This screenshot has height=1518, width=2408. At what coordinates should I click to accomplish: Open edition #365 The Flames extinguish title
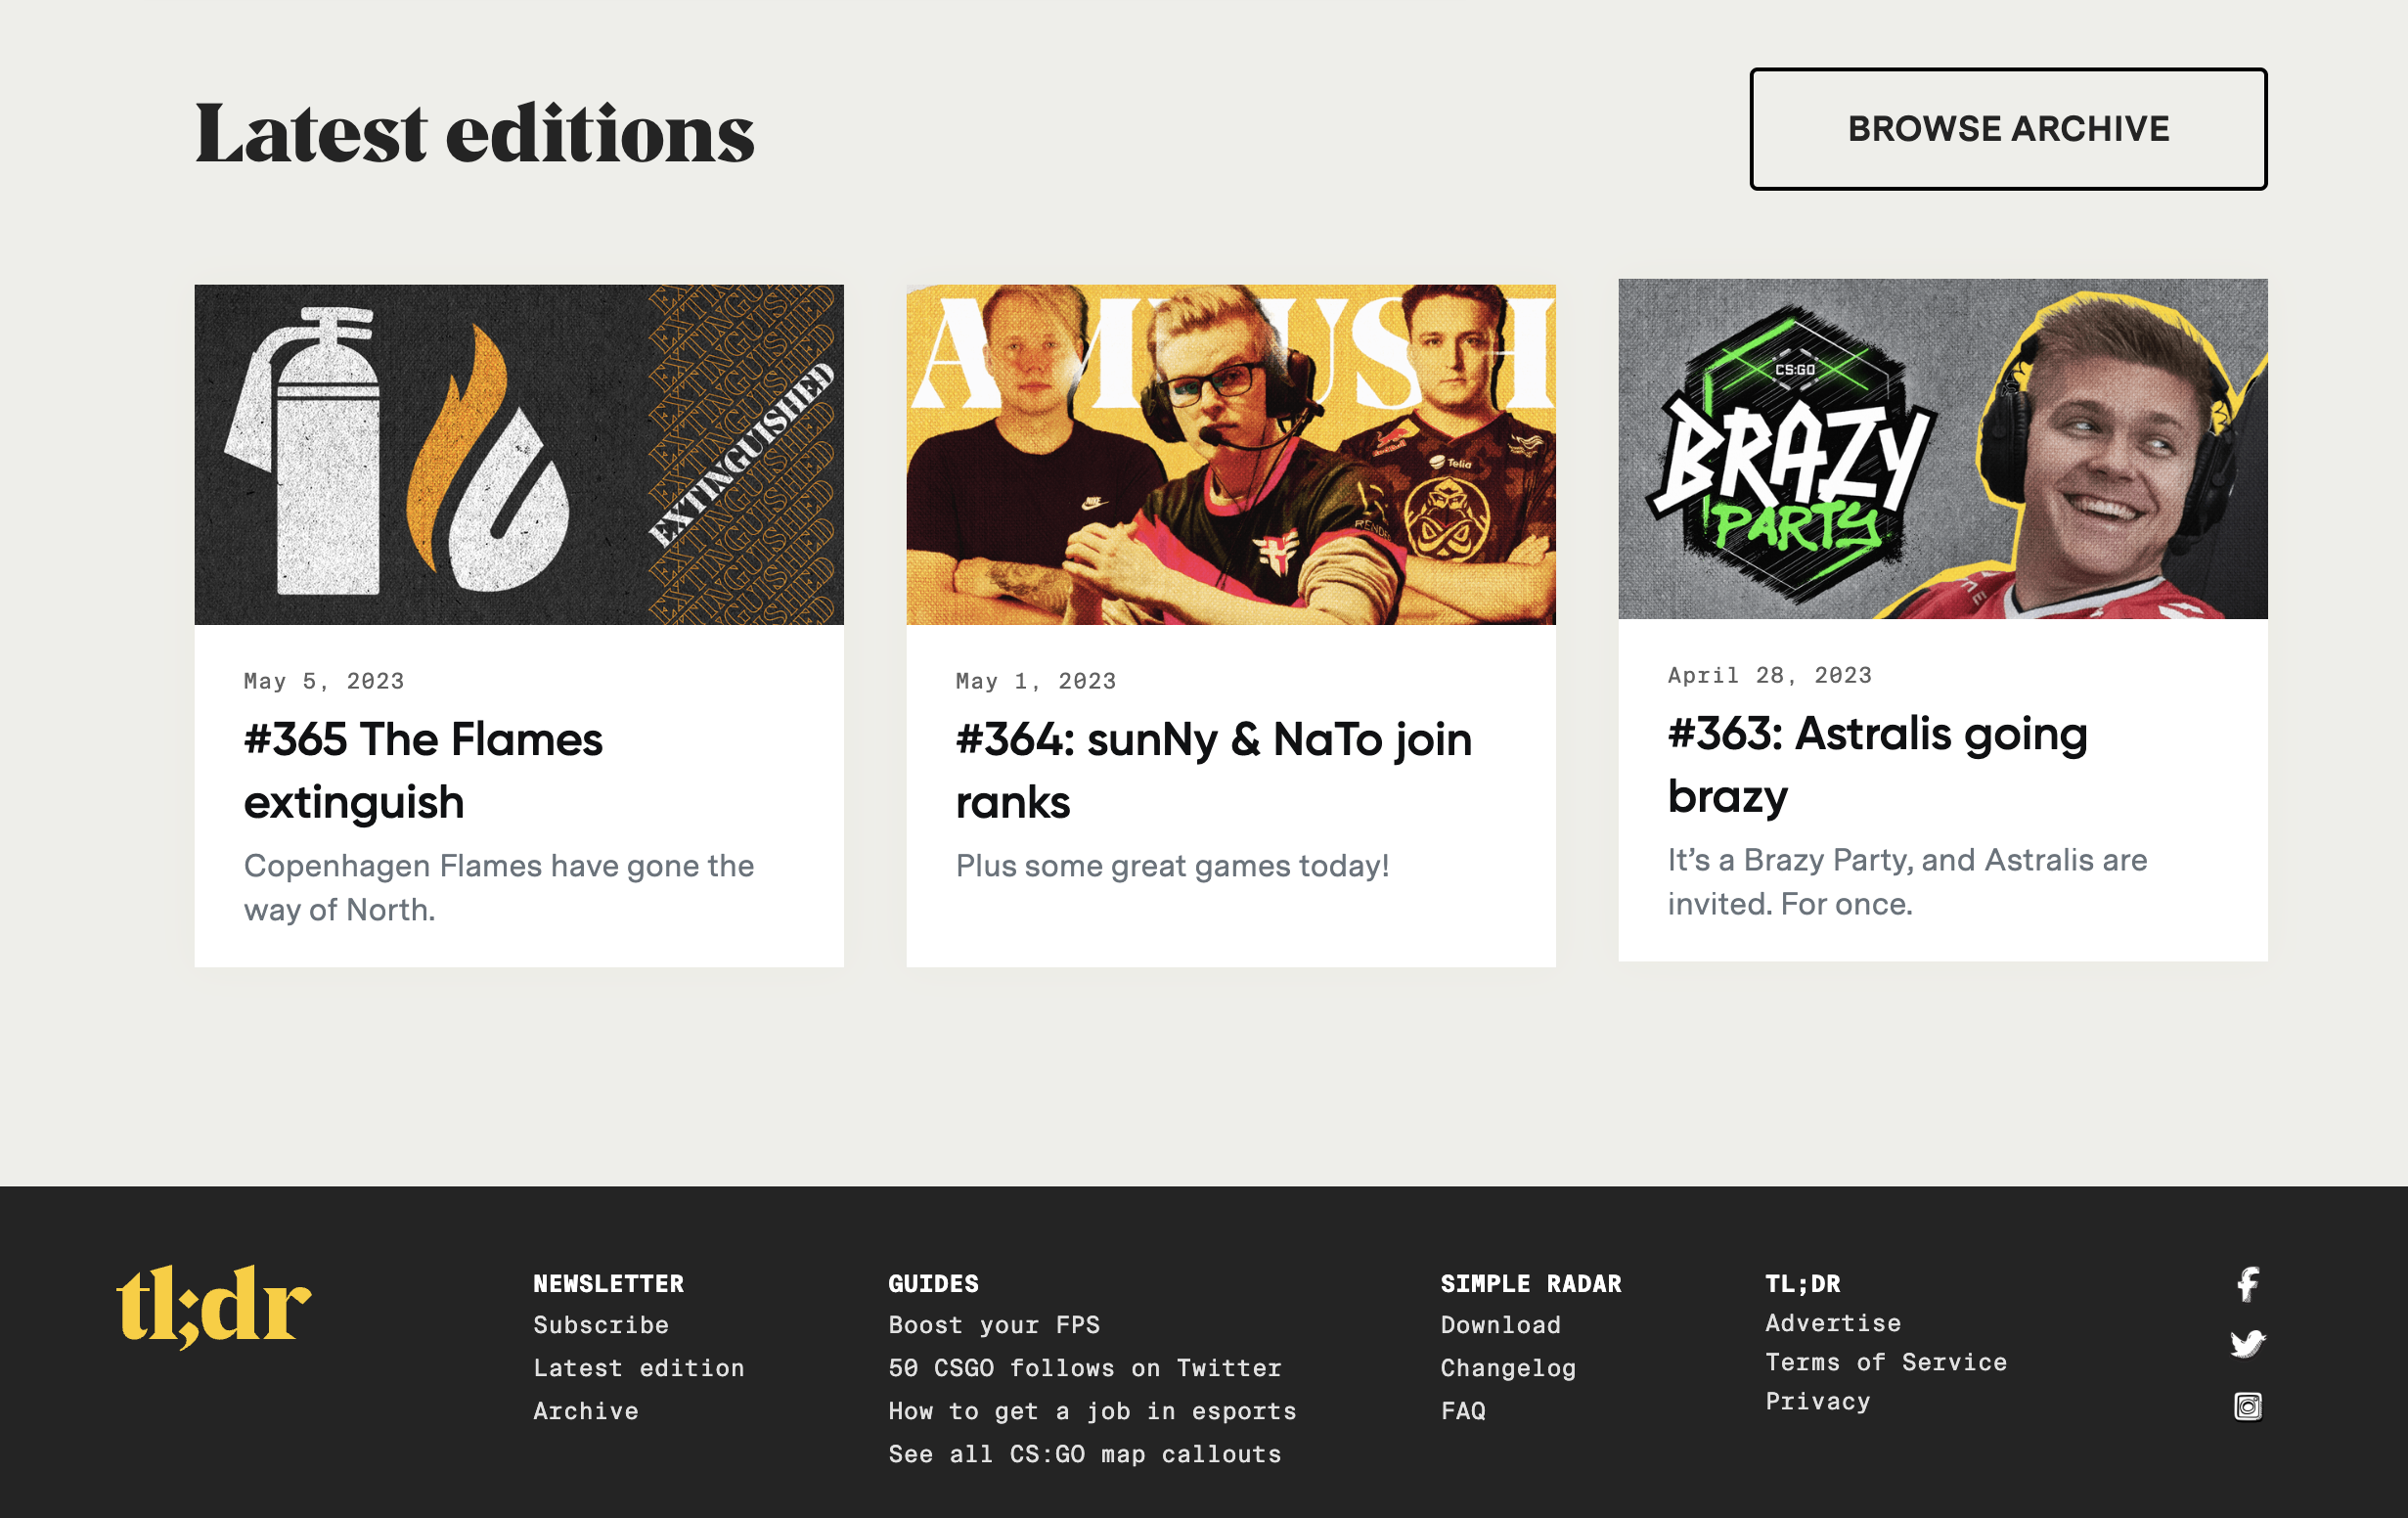click(x=423, y=770)
